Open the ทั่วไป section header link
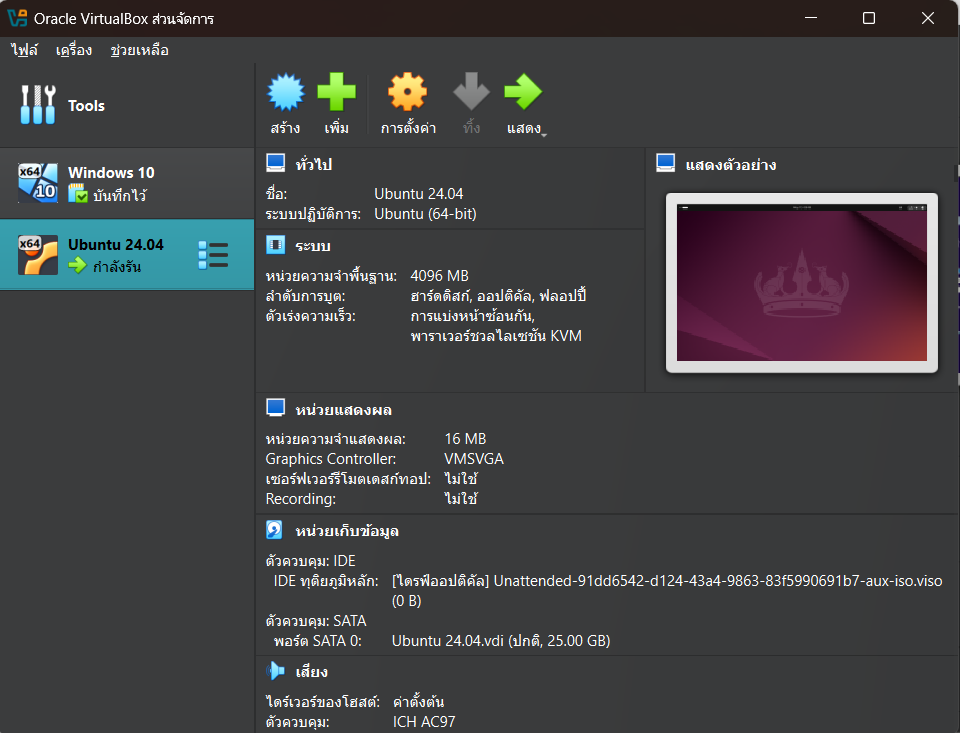This screenshot has height=733, width=960. pos(313,164)
